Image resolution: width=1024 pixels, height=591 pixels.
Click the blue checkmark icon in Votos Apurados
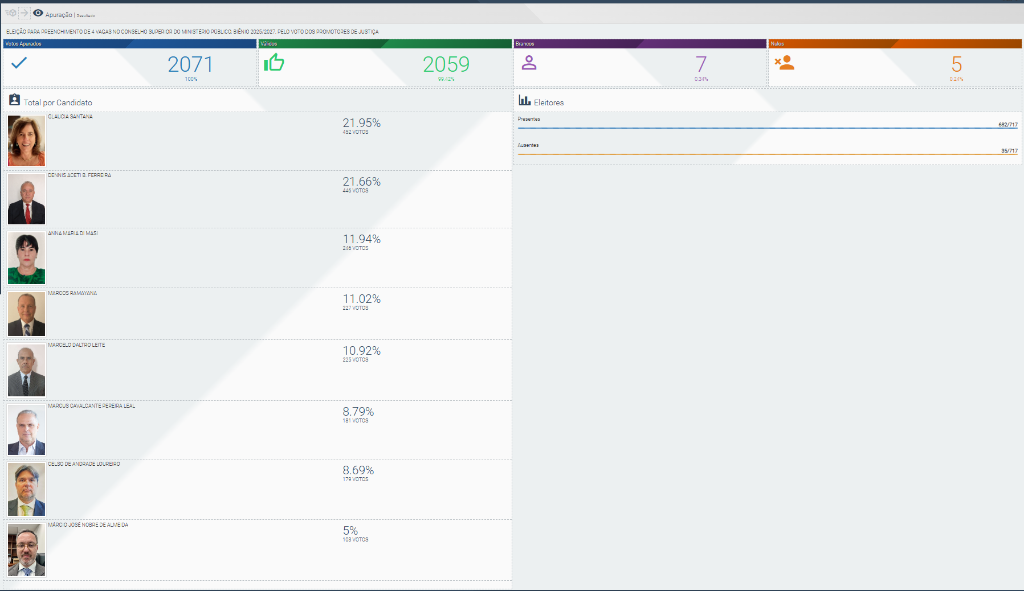click(x=17, y=62)
